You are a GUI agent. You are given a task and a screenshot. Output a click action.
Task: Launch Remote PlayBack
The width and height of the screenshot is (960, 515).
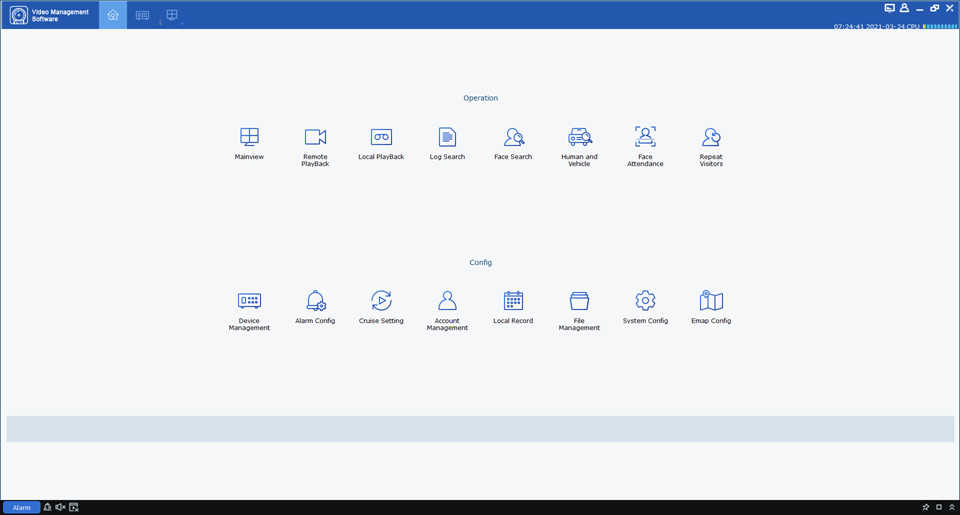click(x=315, y=137)
